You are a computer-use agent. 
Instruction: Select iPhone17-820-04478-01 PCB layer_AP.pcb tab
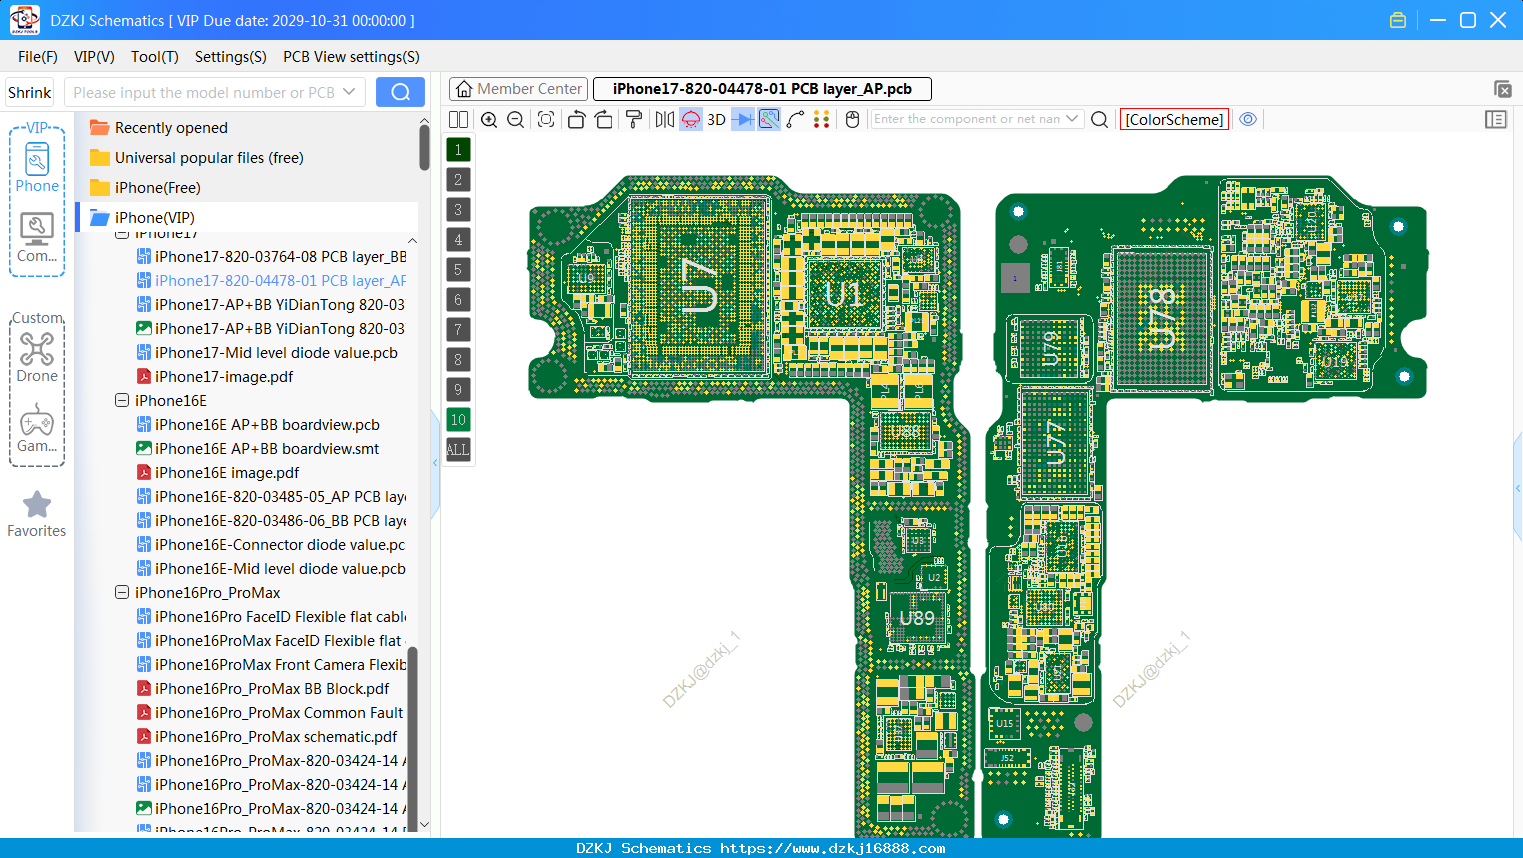[x=762, y=89]
